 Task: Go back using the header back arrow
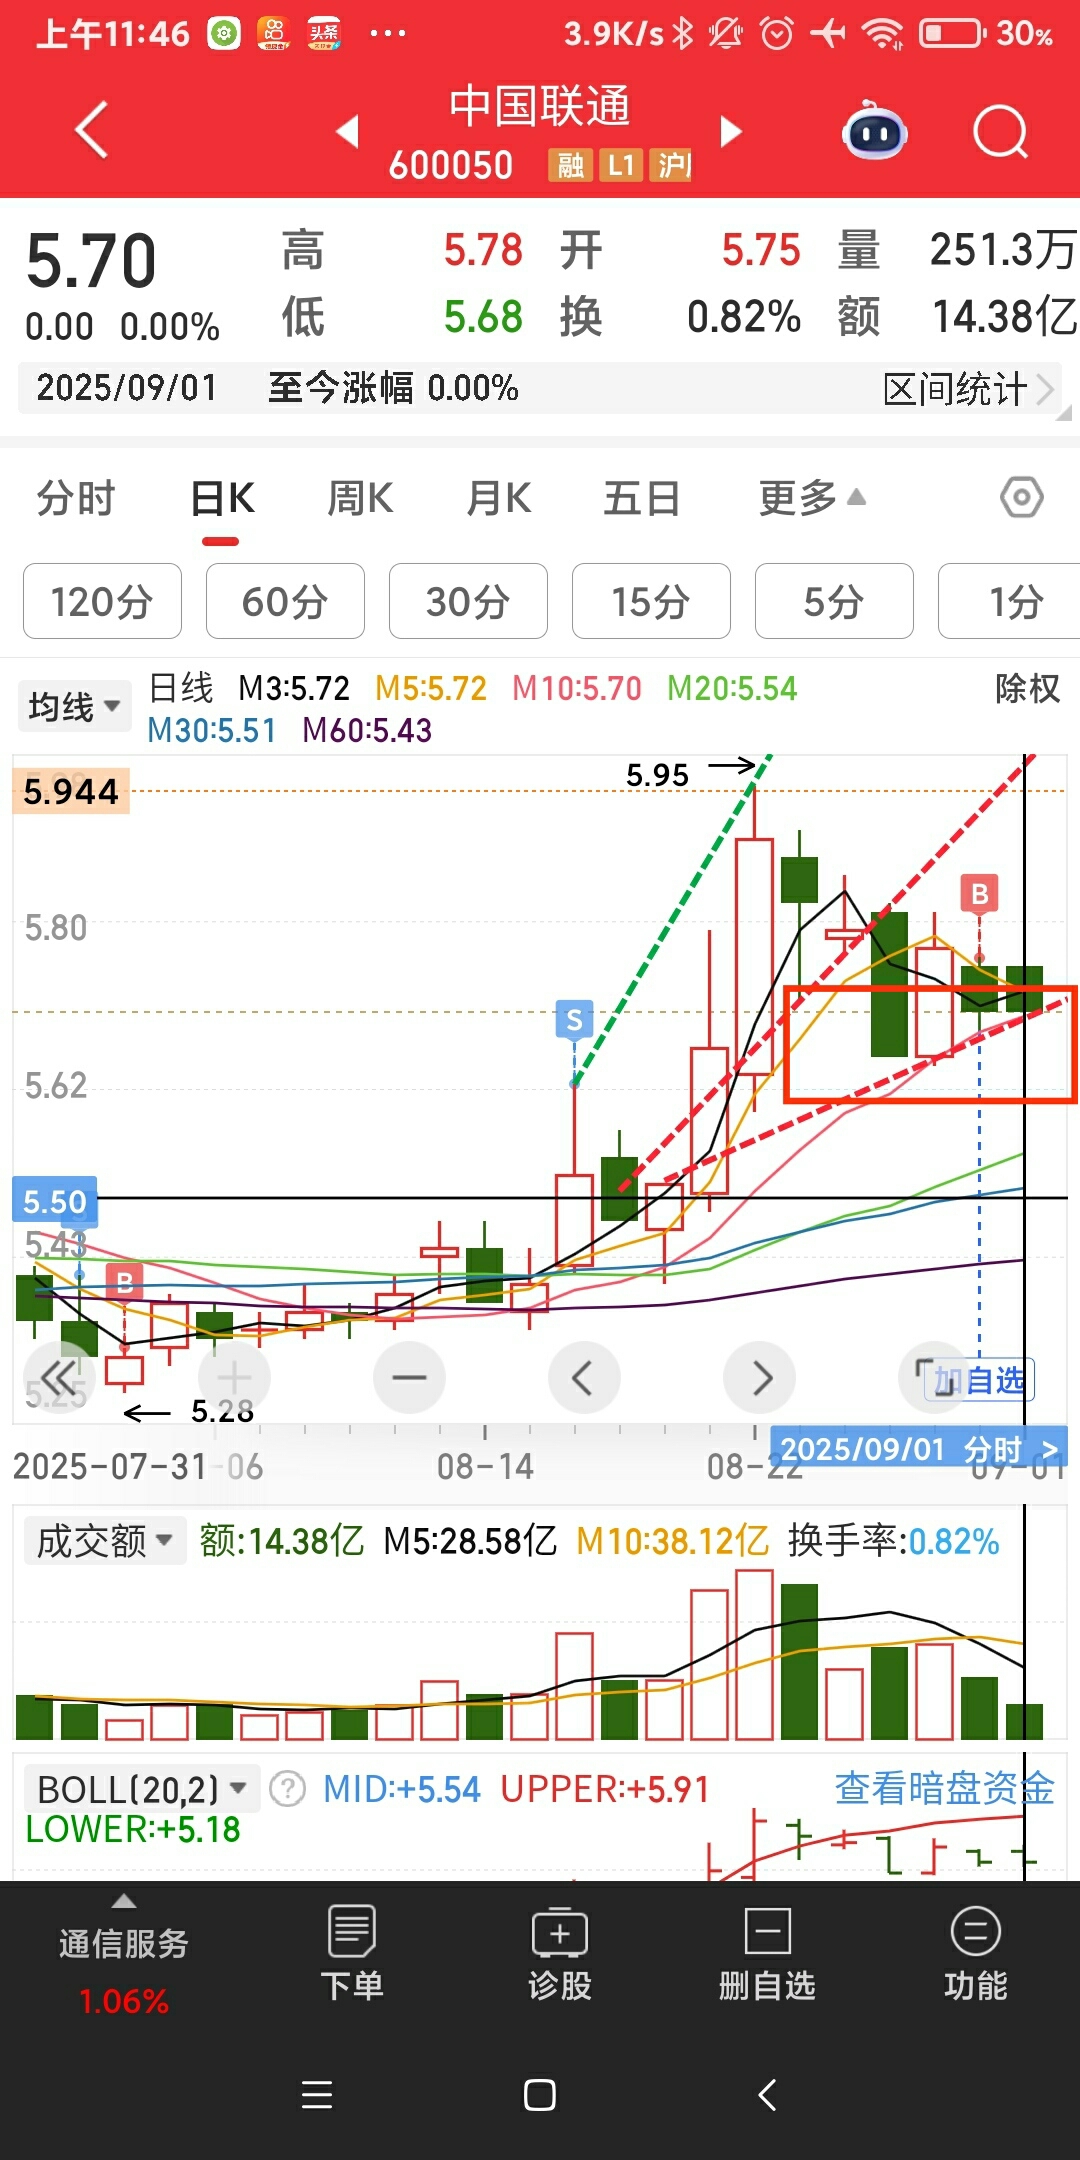[92, 130]
